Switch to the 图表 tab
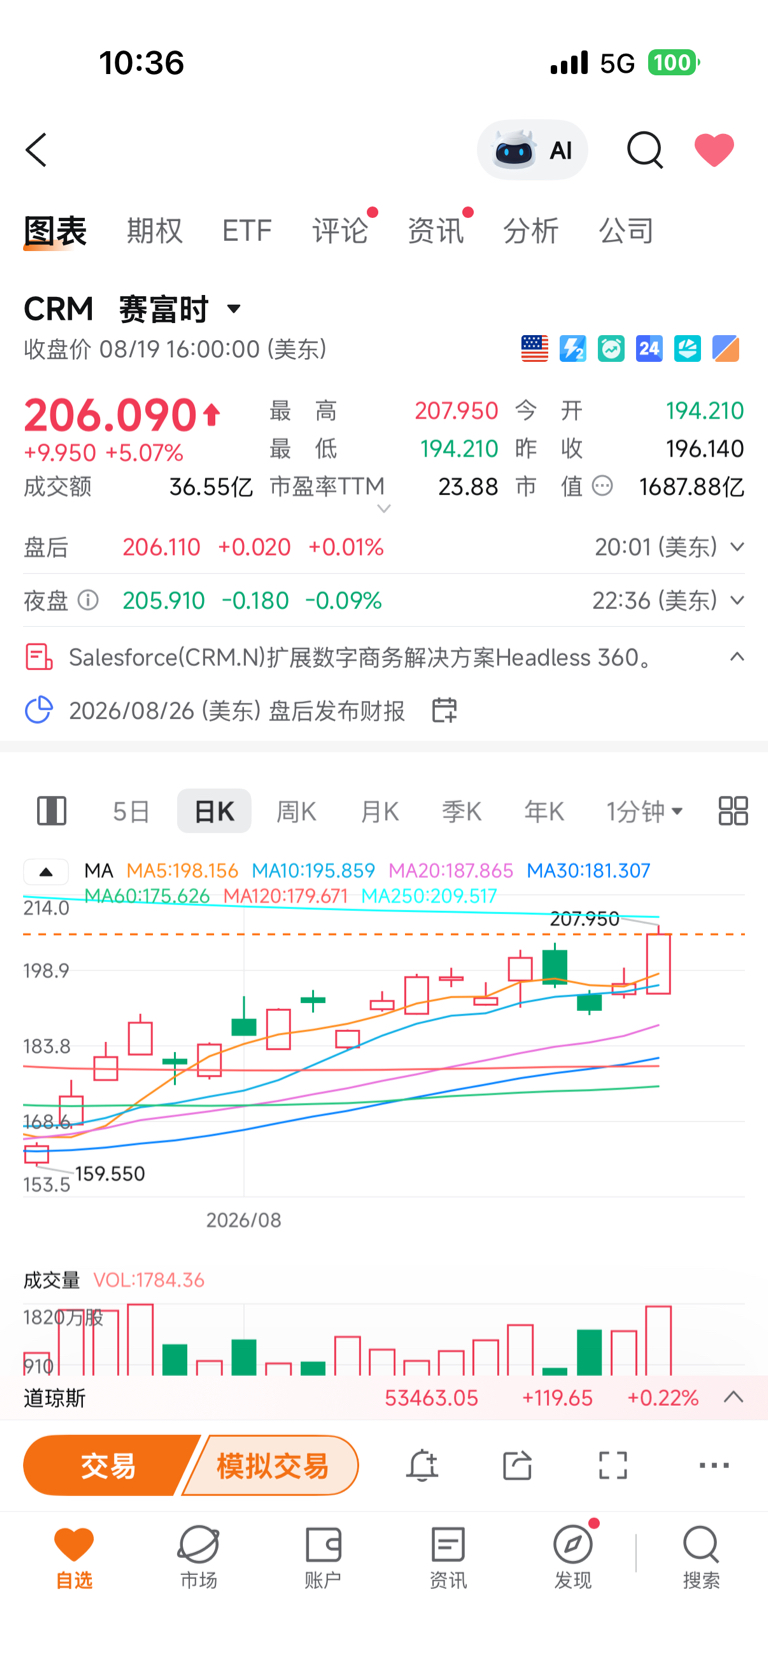Viewport: 768px width, 1670px height. [55, 231]
